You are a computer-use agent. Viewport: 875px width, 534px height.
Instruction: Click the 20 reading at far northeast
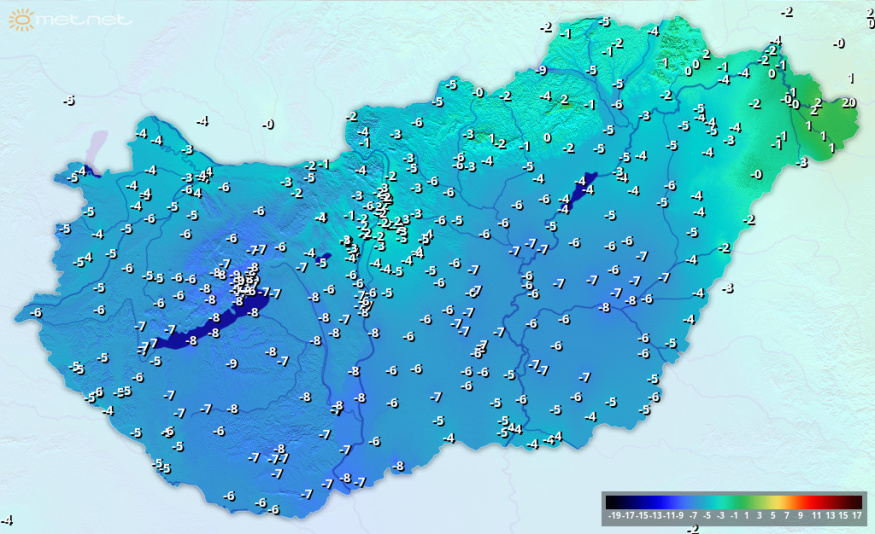(849, 102)
